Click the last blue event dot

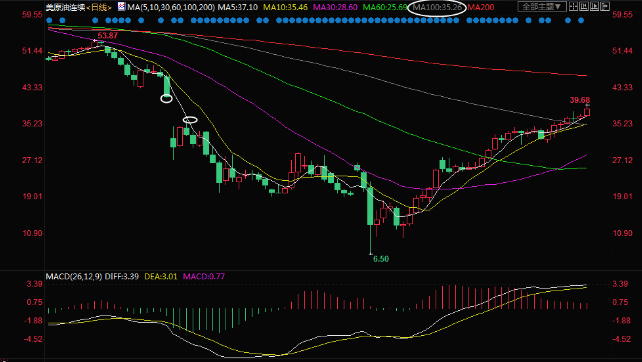click(581, 20)
